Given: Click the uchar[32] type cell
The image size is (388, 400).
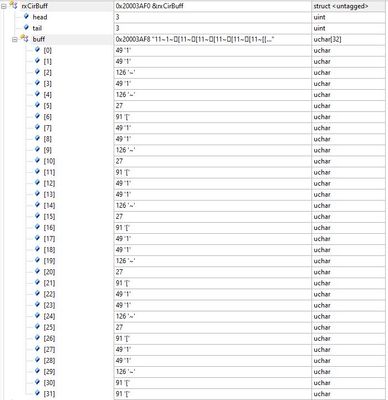Looking at the screenshot, I should (x=327, y=39).
